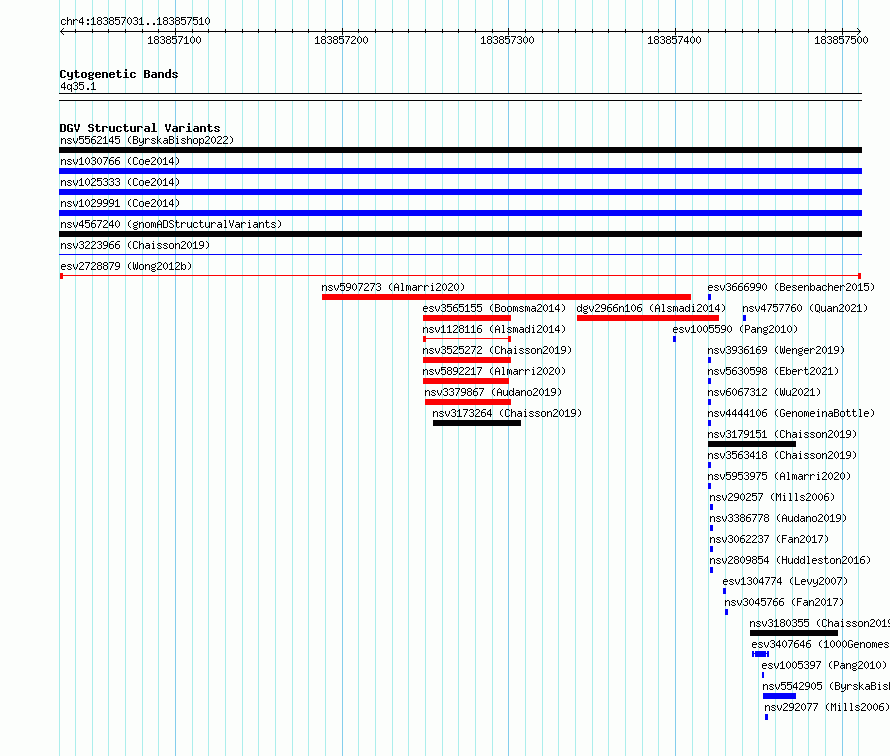The width and height of the screenshot is (890, 756).
Task: Click the blue bar under nsv5542905
Action: (779, 696)
